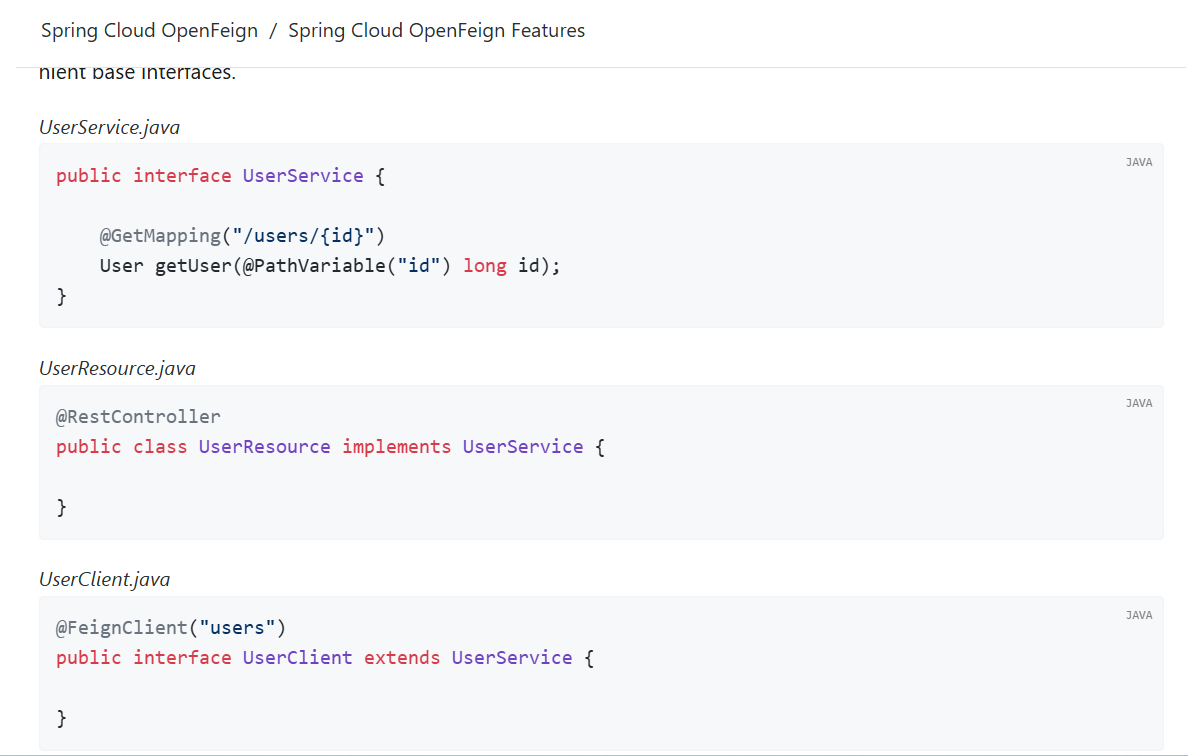Click the @GetMapping("/users/{id}") line
1188x756 pixels.
coord(242,236)
